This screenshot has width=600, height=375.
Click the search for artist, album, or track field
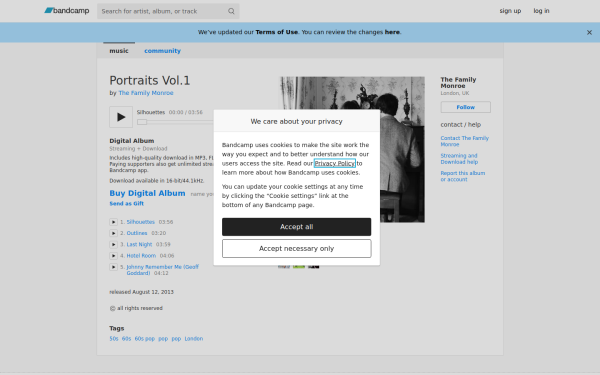click(x=168, y=11)
